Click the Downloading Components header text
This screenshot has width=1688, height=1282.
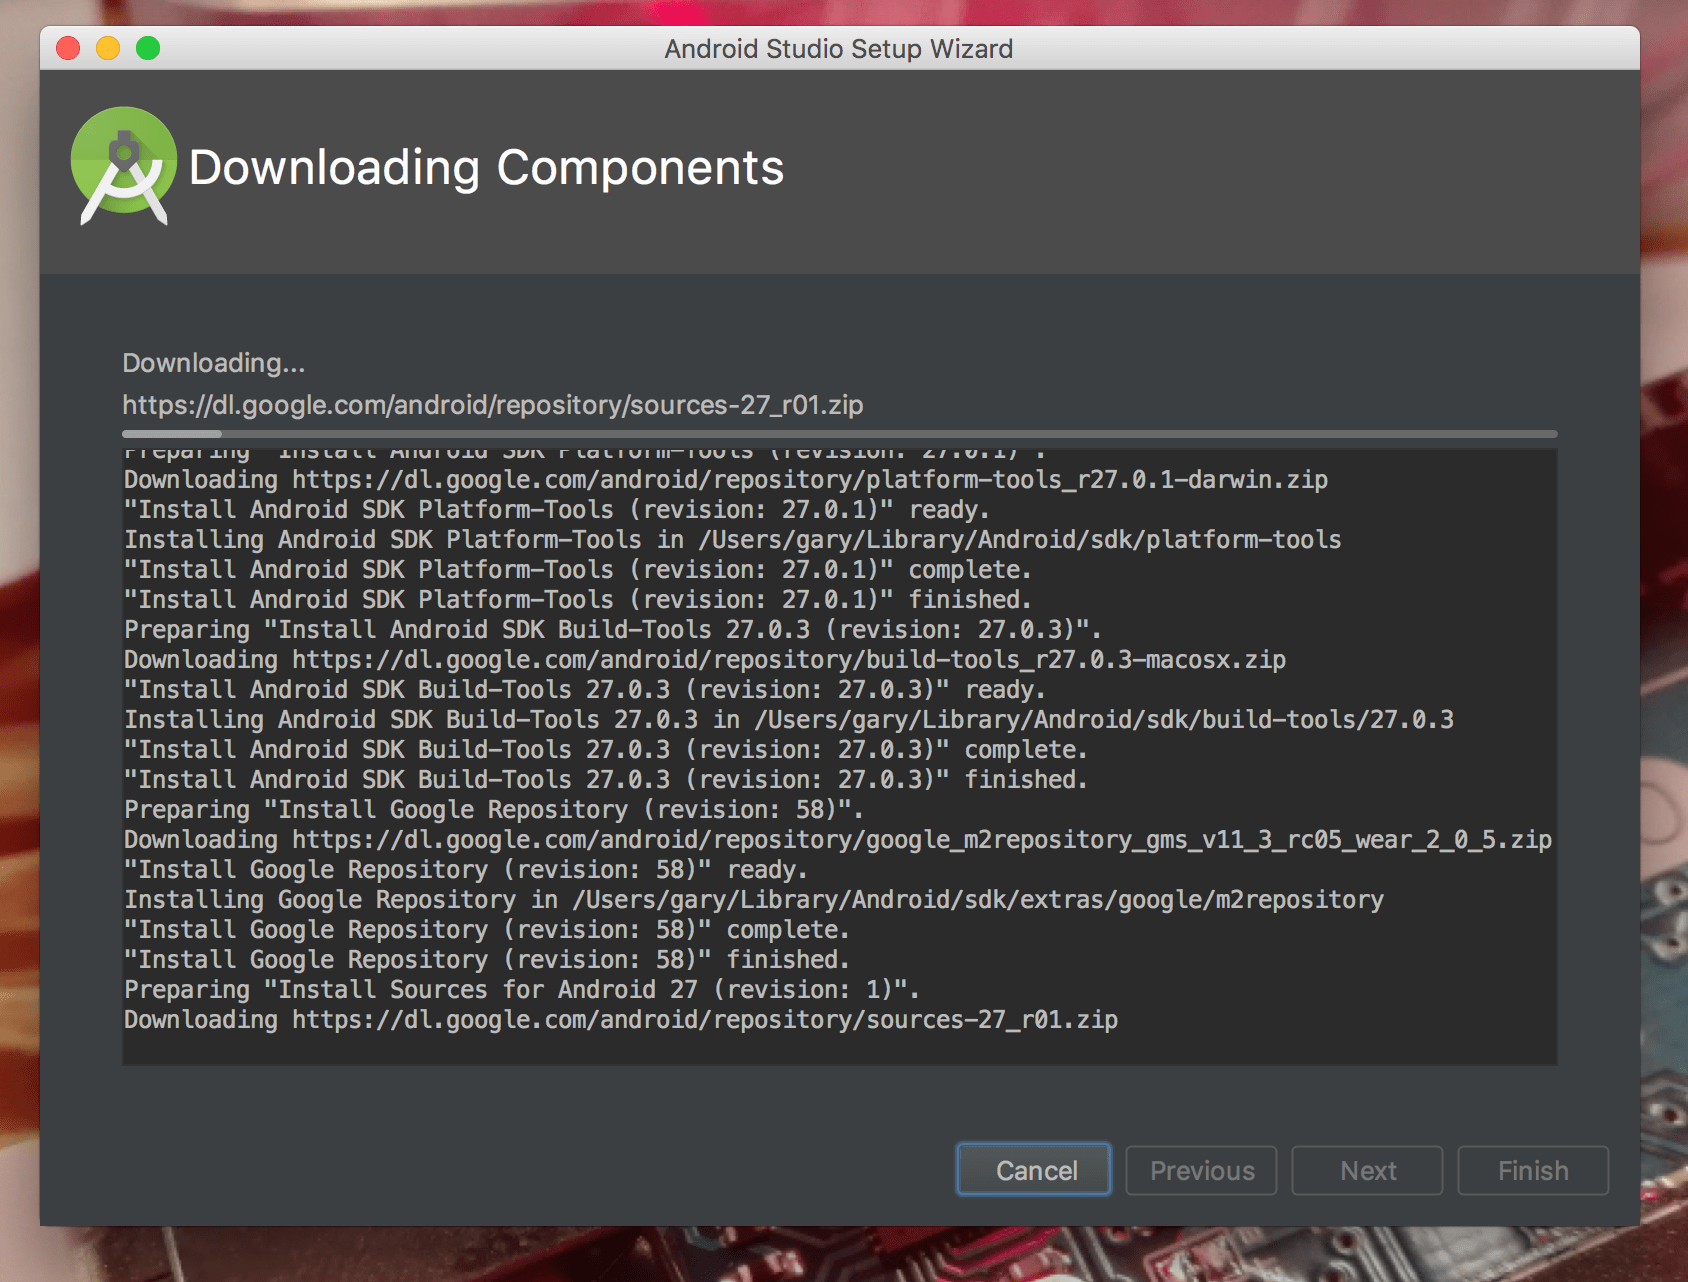click(486, 167)
